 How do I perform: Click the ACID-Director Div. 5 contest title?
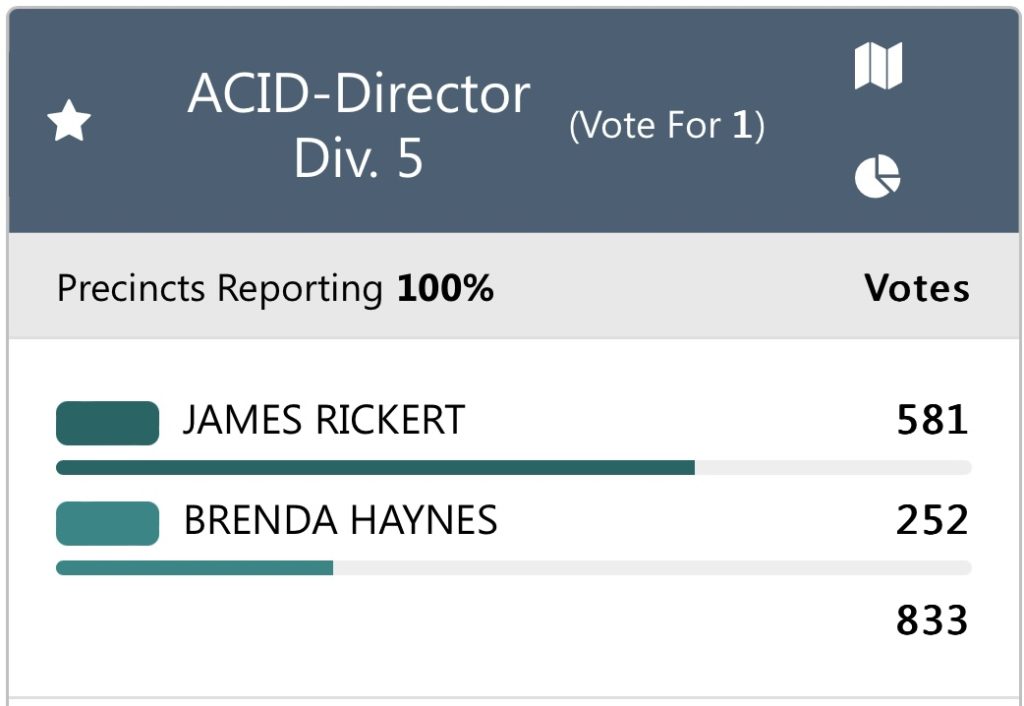click(x=358, y=126)
